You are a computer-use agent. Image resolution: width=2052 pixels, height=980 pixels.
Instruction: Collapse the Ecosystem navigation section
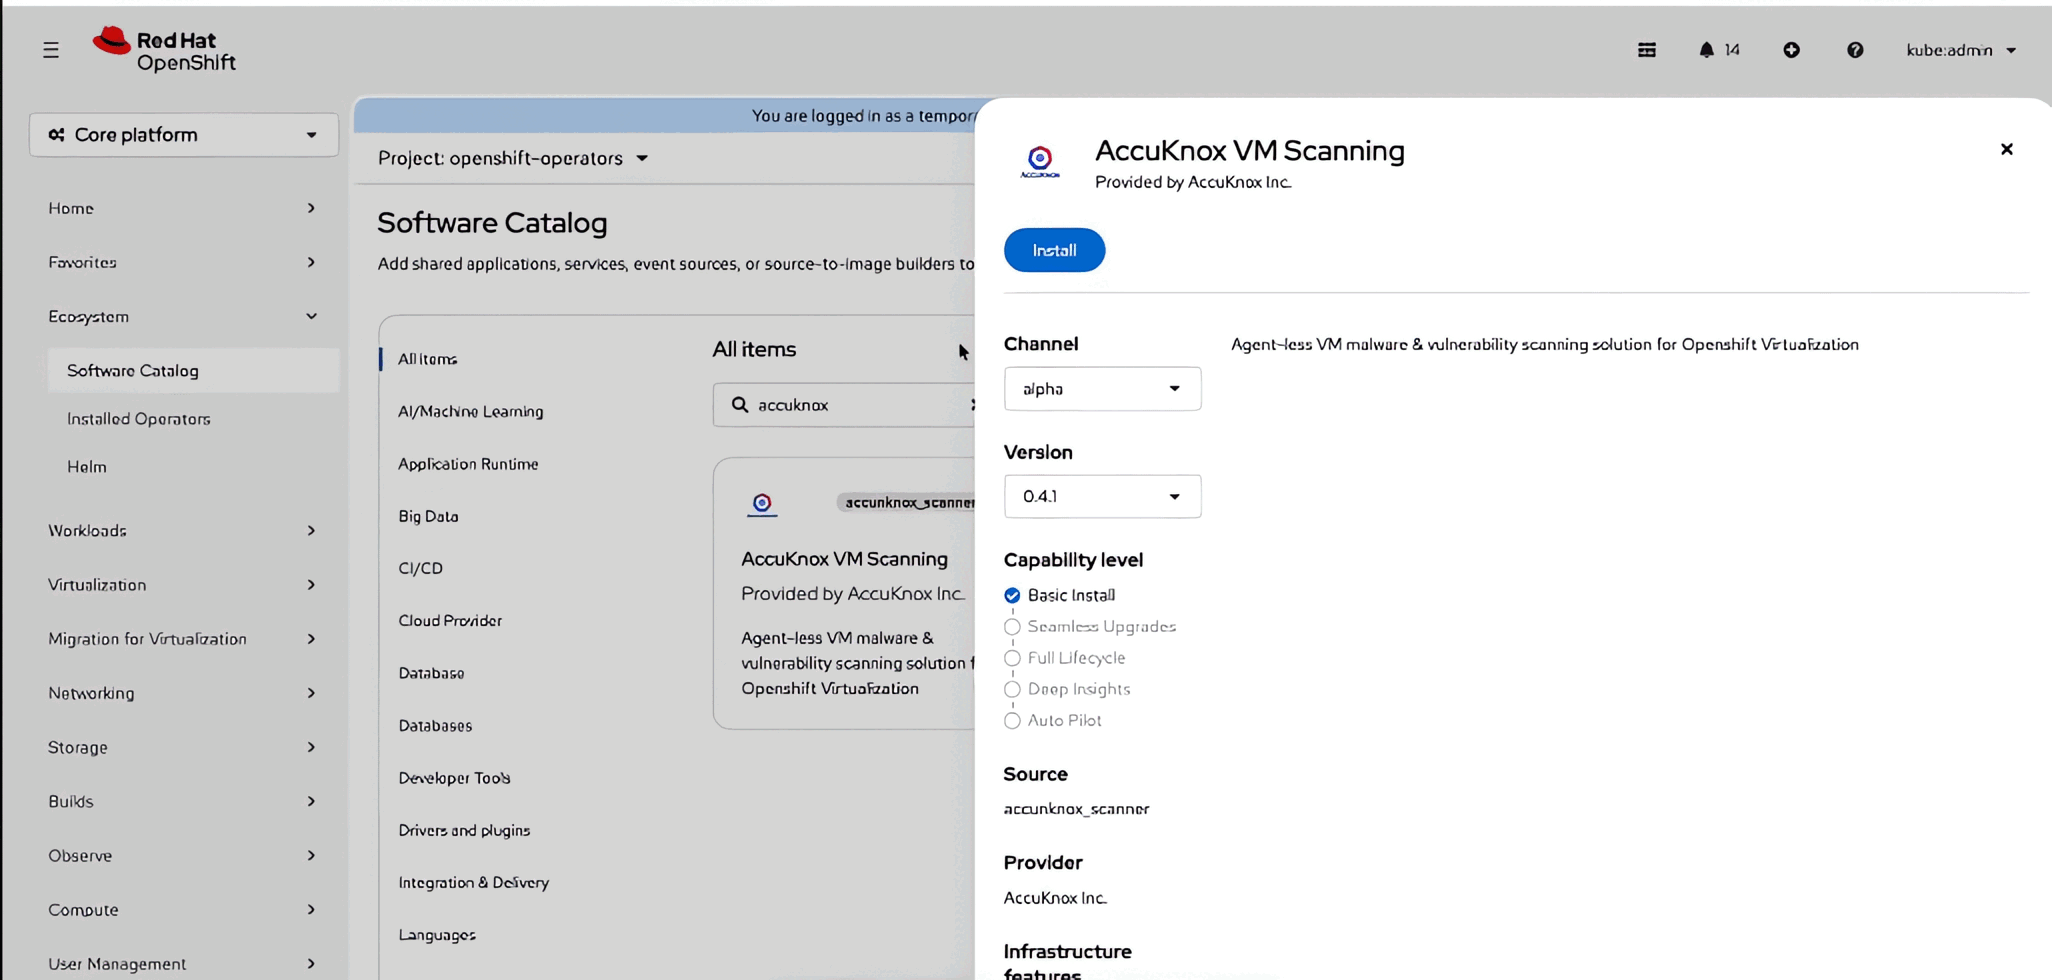coord(183,316)
